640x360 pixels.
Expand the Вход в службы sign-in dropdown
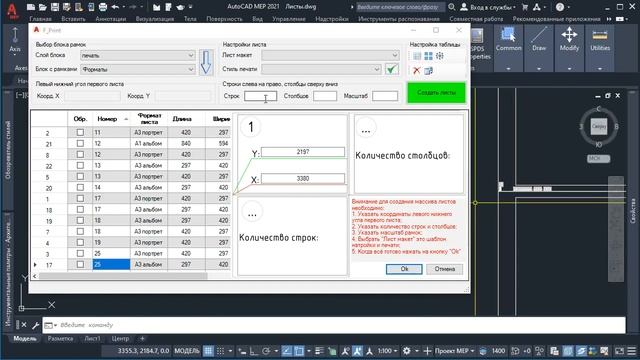coord(492,7)
